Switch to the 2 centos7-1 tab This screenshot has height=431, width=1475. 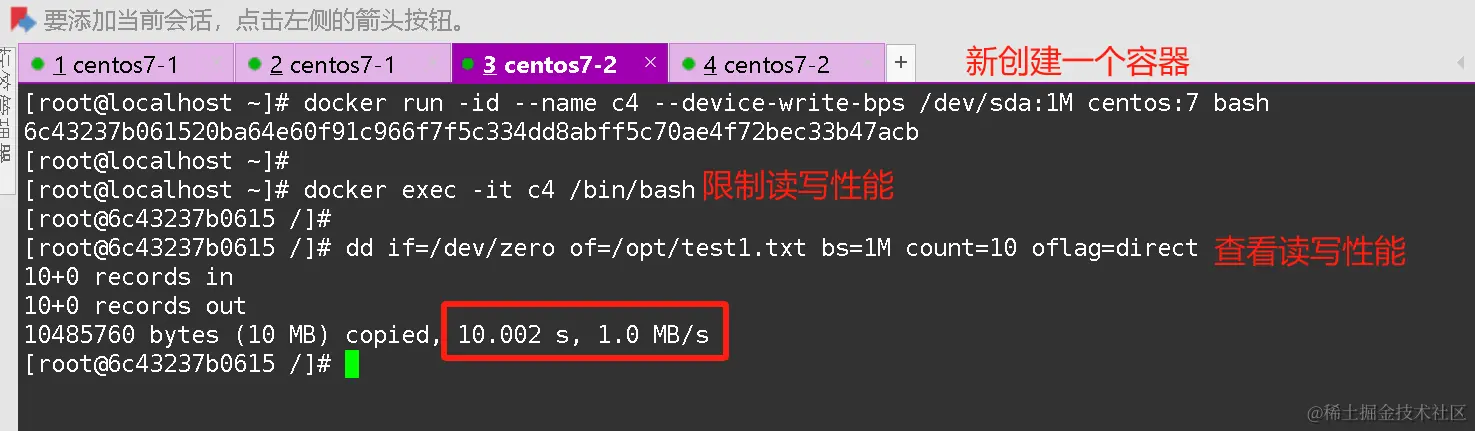(343, 64)
